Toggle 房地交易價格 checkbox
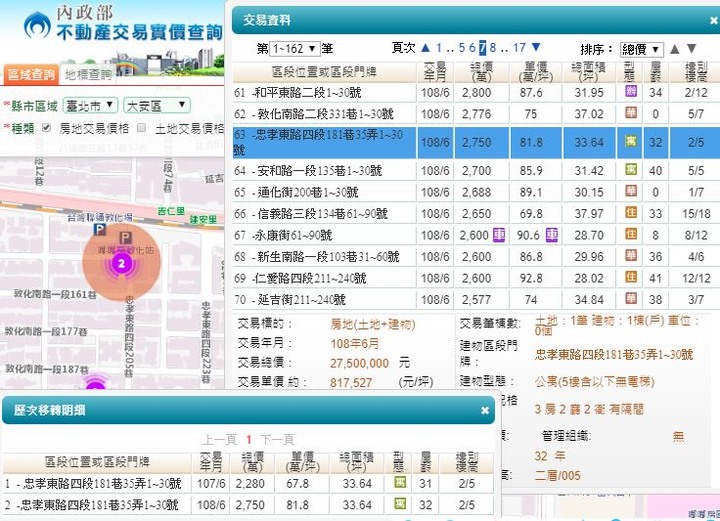The image size is (720, 521). (46, 128)
